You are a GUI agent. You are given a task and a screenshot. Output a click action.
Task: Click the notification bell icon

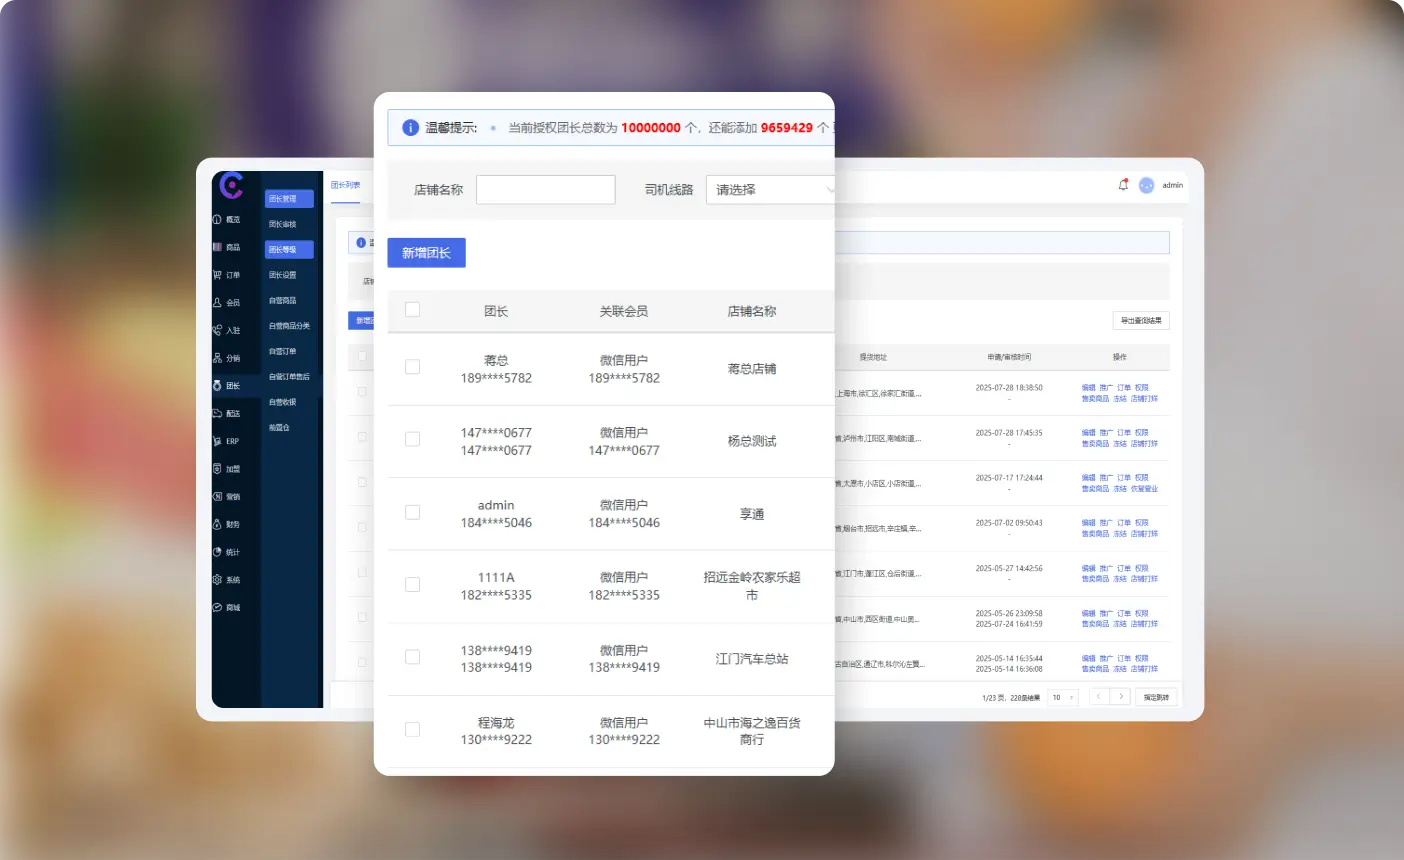pyautogui.click(x=1123, y=185)
